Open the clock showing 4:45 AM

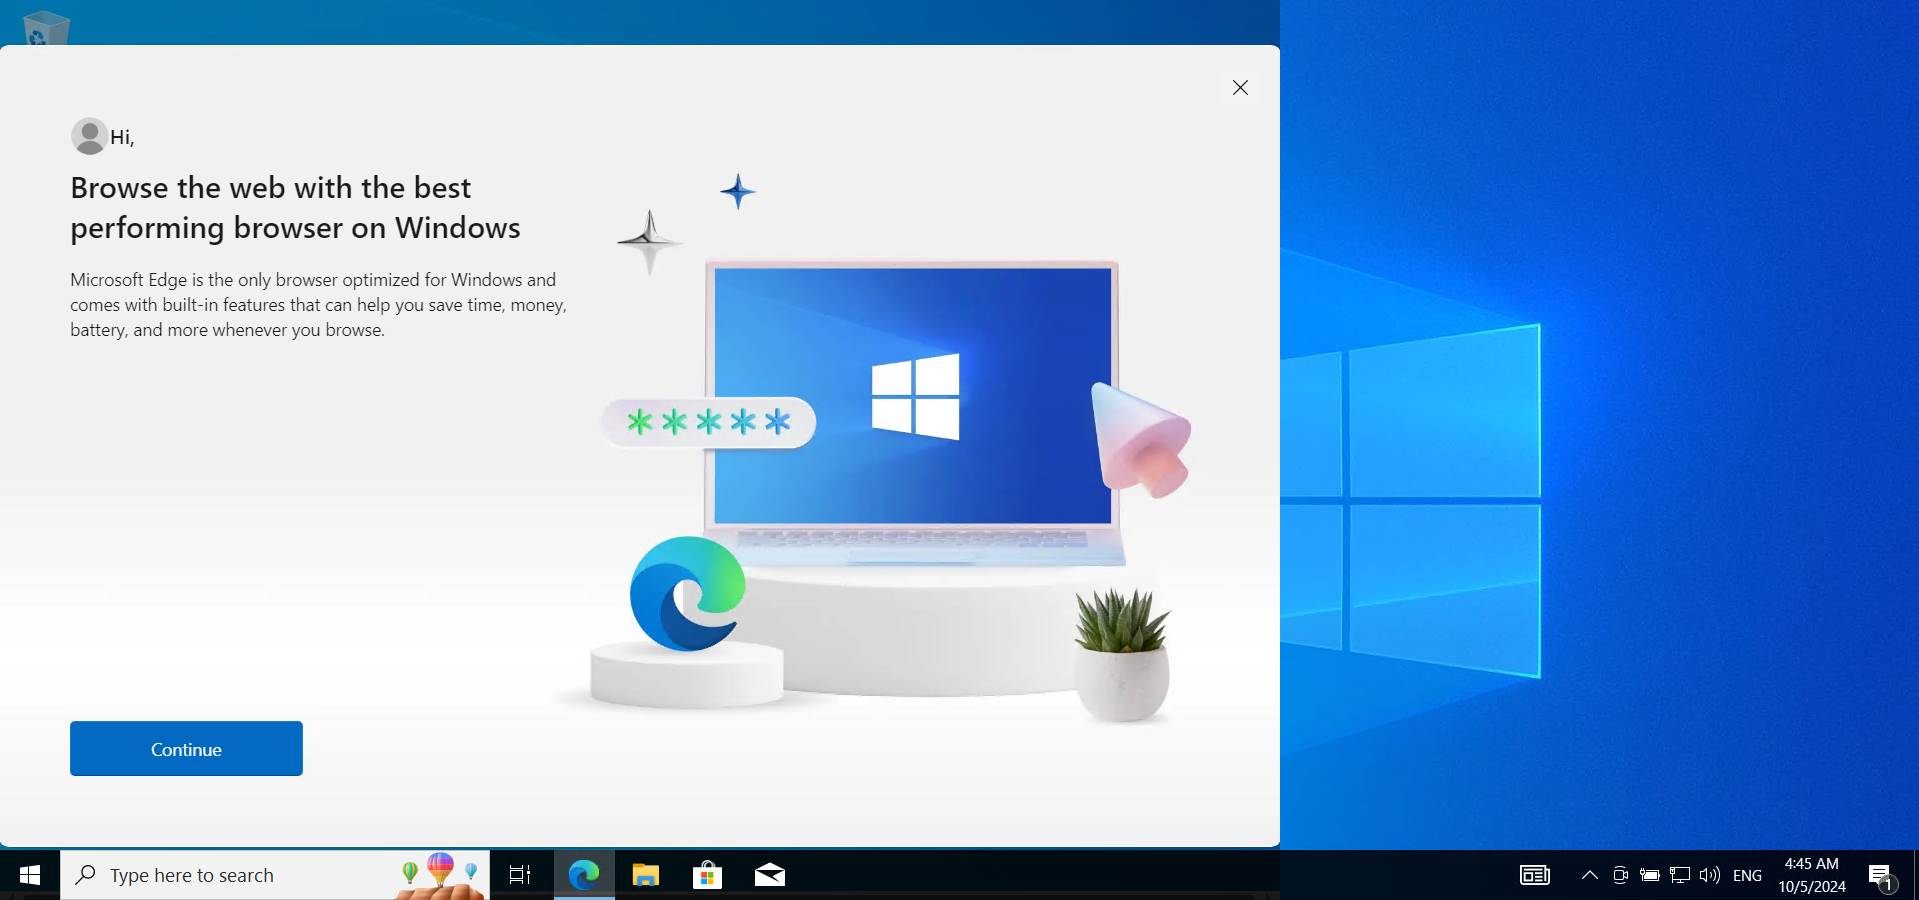point(1812,875)
